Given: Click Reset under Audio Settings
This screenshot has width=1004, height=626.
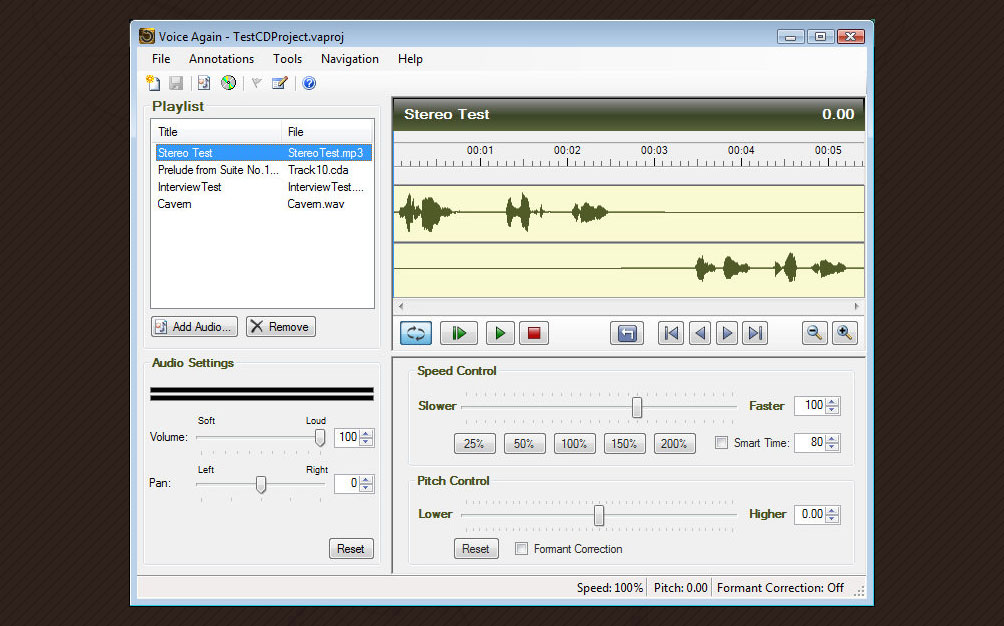Looking at the screenshot, I should coord(351,548).
